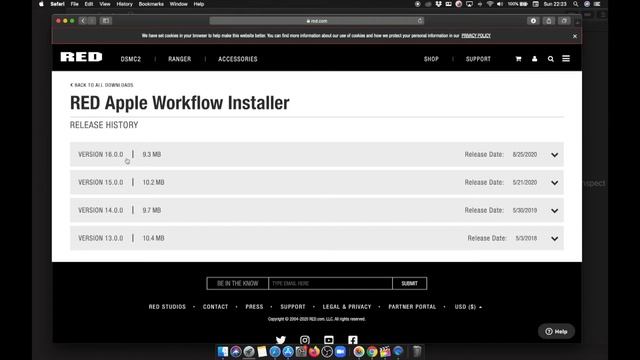Screen dimensions: 640x360
Task: Open the shopping cart icon
Action: [518, 59]
